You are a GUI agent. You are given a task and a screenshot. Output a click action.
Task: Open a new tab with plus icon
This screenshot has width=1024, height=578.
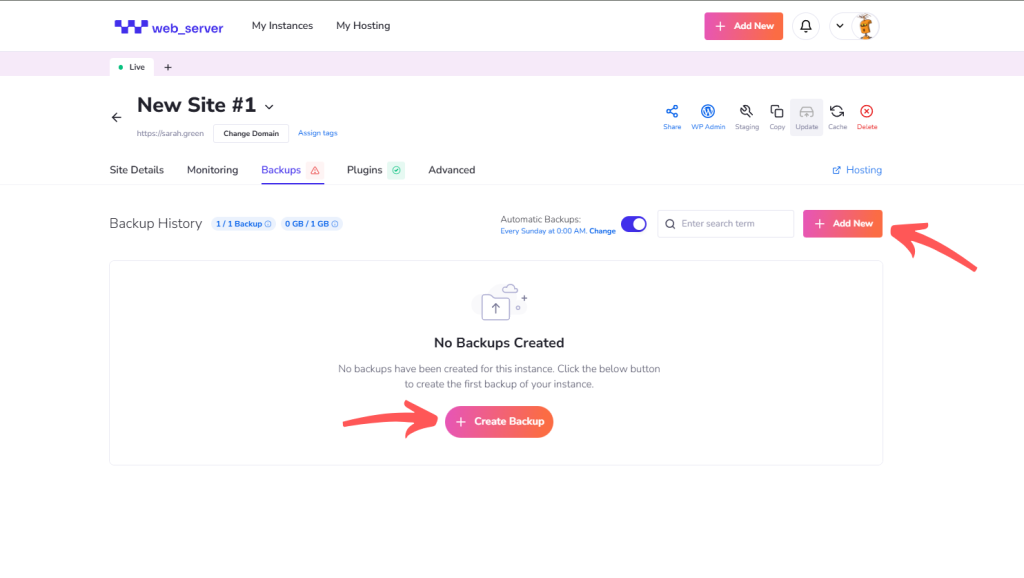tap(168, 67)
